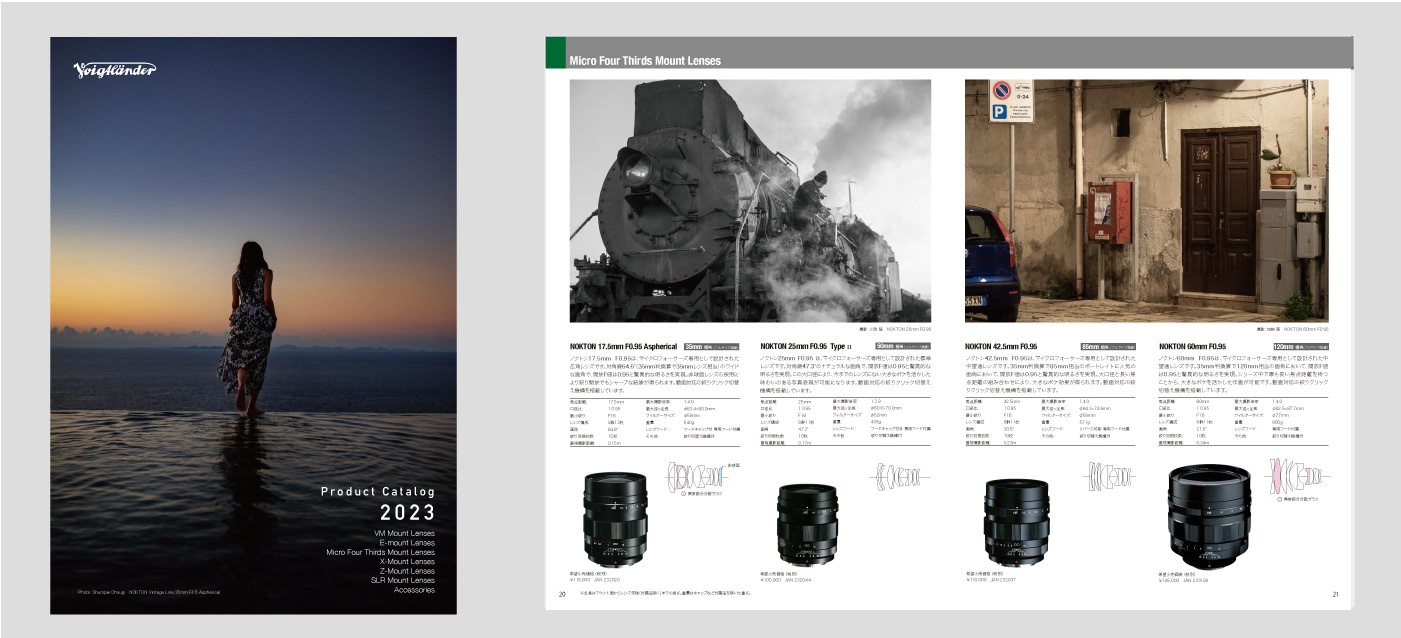Click the NOKTON 25mm description paragraph
This screenshot has height=638, width=1401.
pos(847,374)
